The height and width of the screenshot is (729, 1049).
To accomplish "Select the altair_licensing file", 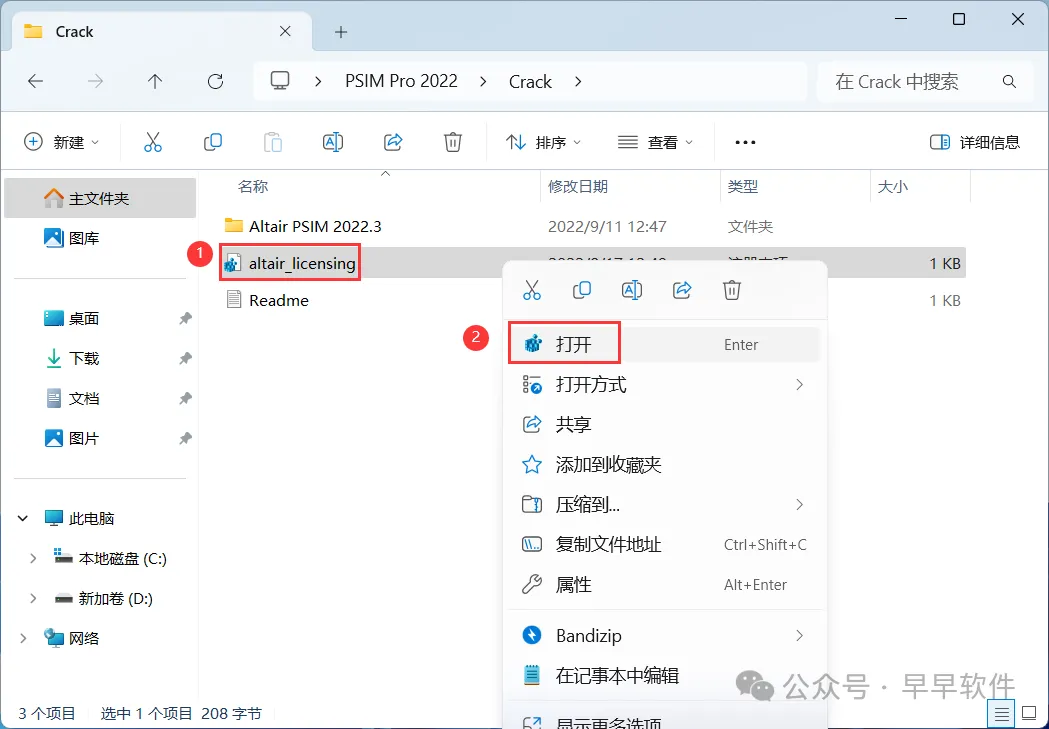I will pos(302,264).
